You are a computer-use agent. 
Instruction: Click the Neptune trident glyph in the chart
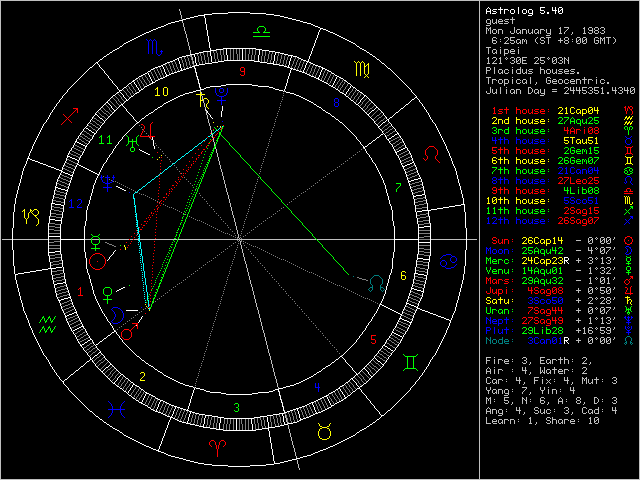(108, 183)
